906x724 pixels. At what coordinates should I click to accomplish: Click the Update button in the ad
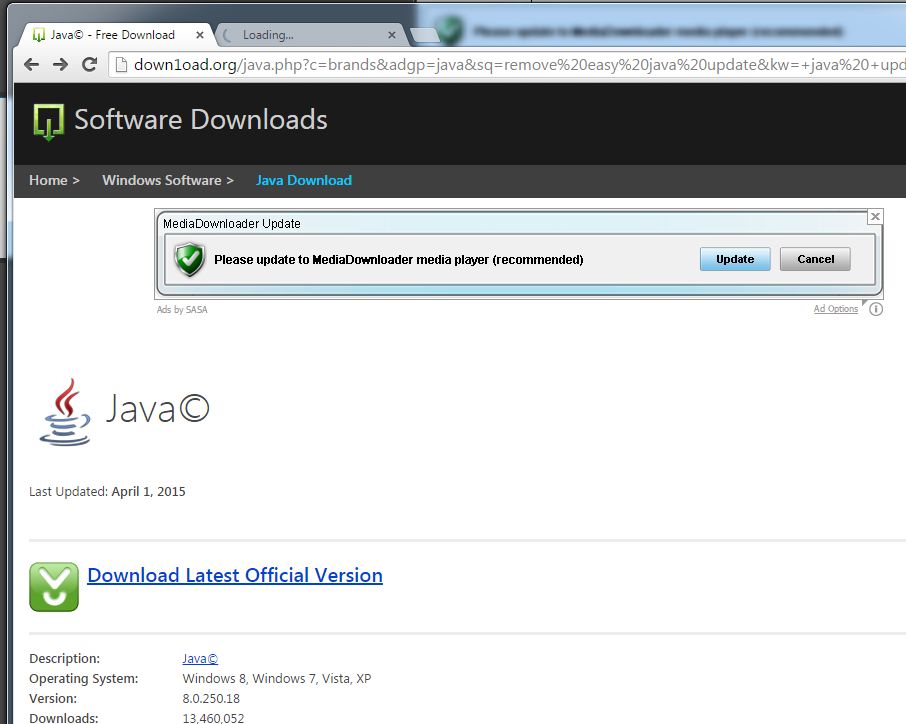(735, 259)
